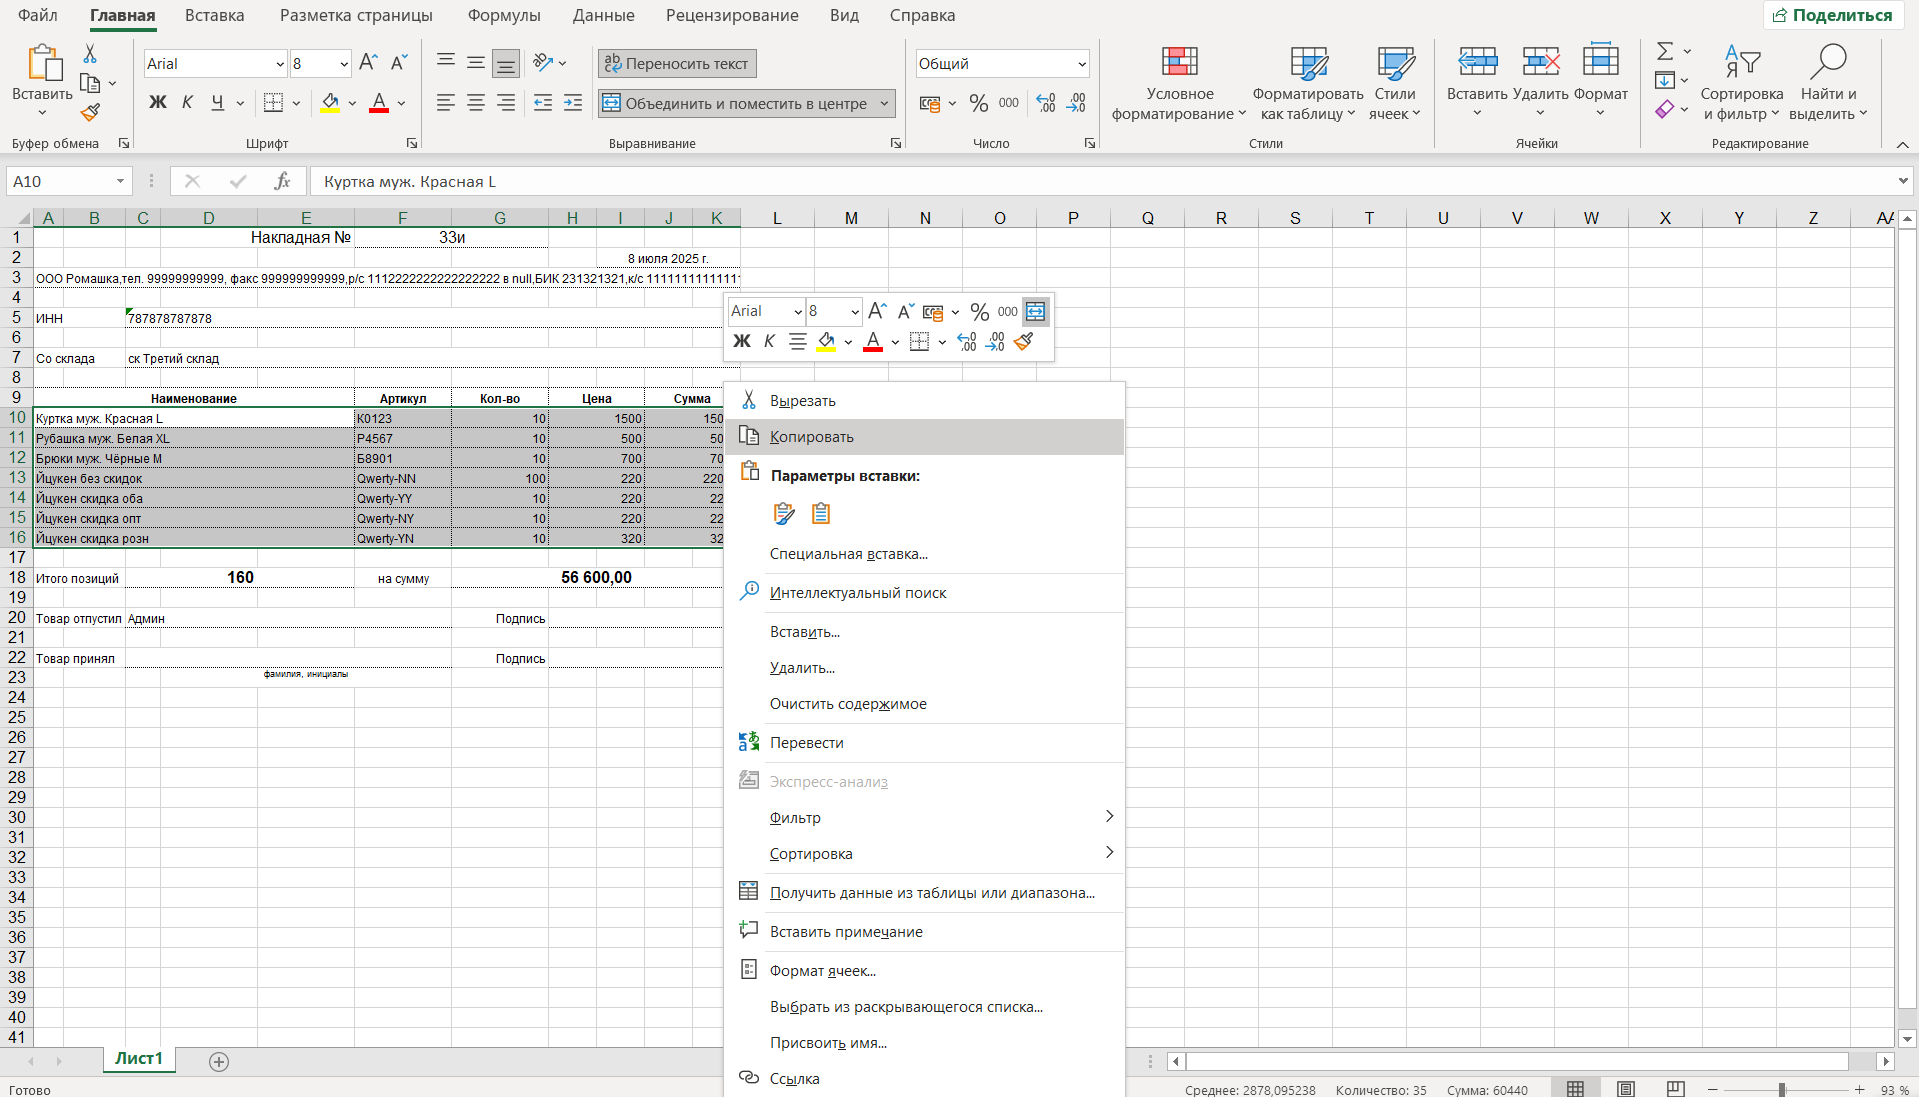Open the Формулы ribbon tab
The image size is (1919, 1097).
pos(504,16)
